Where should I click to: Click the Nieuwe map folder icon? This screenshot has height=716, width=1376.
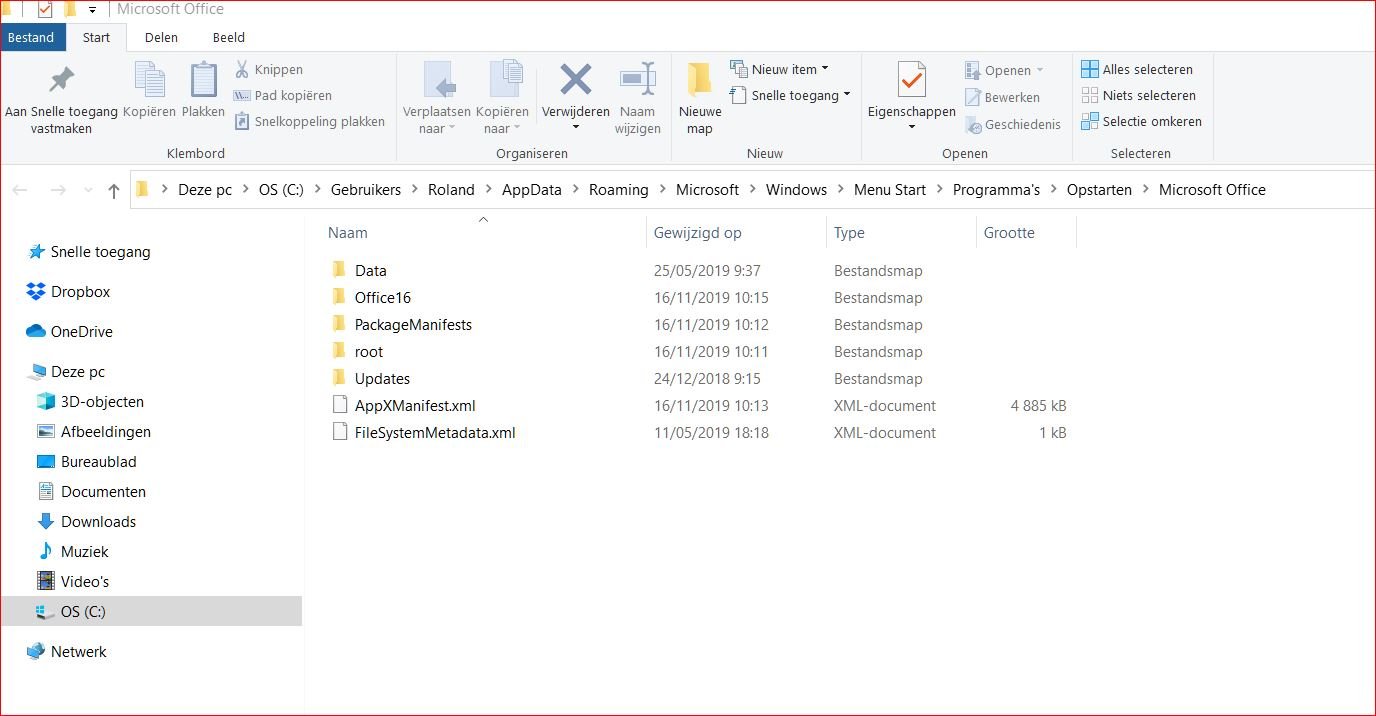point(699,81)
